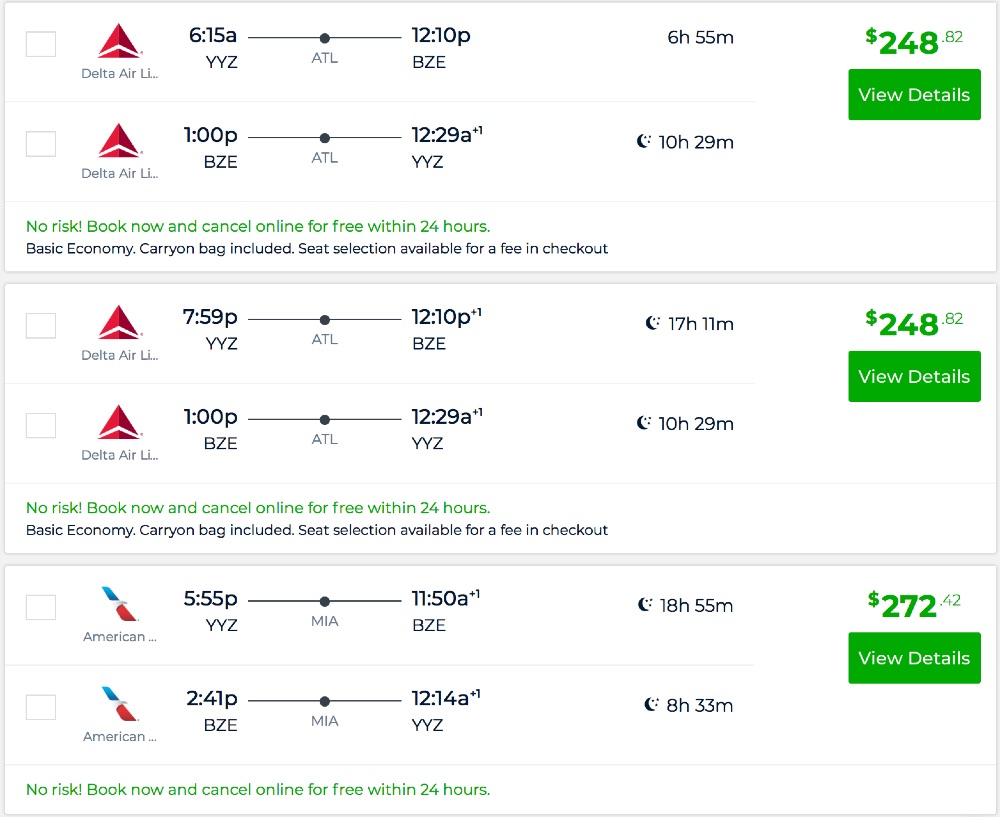This screenshot has width=1000, height=817.
Task: Click the moon icon beside 18h 55m duration
Action: pyautogui.click(x=646, y=605)
